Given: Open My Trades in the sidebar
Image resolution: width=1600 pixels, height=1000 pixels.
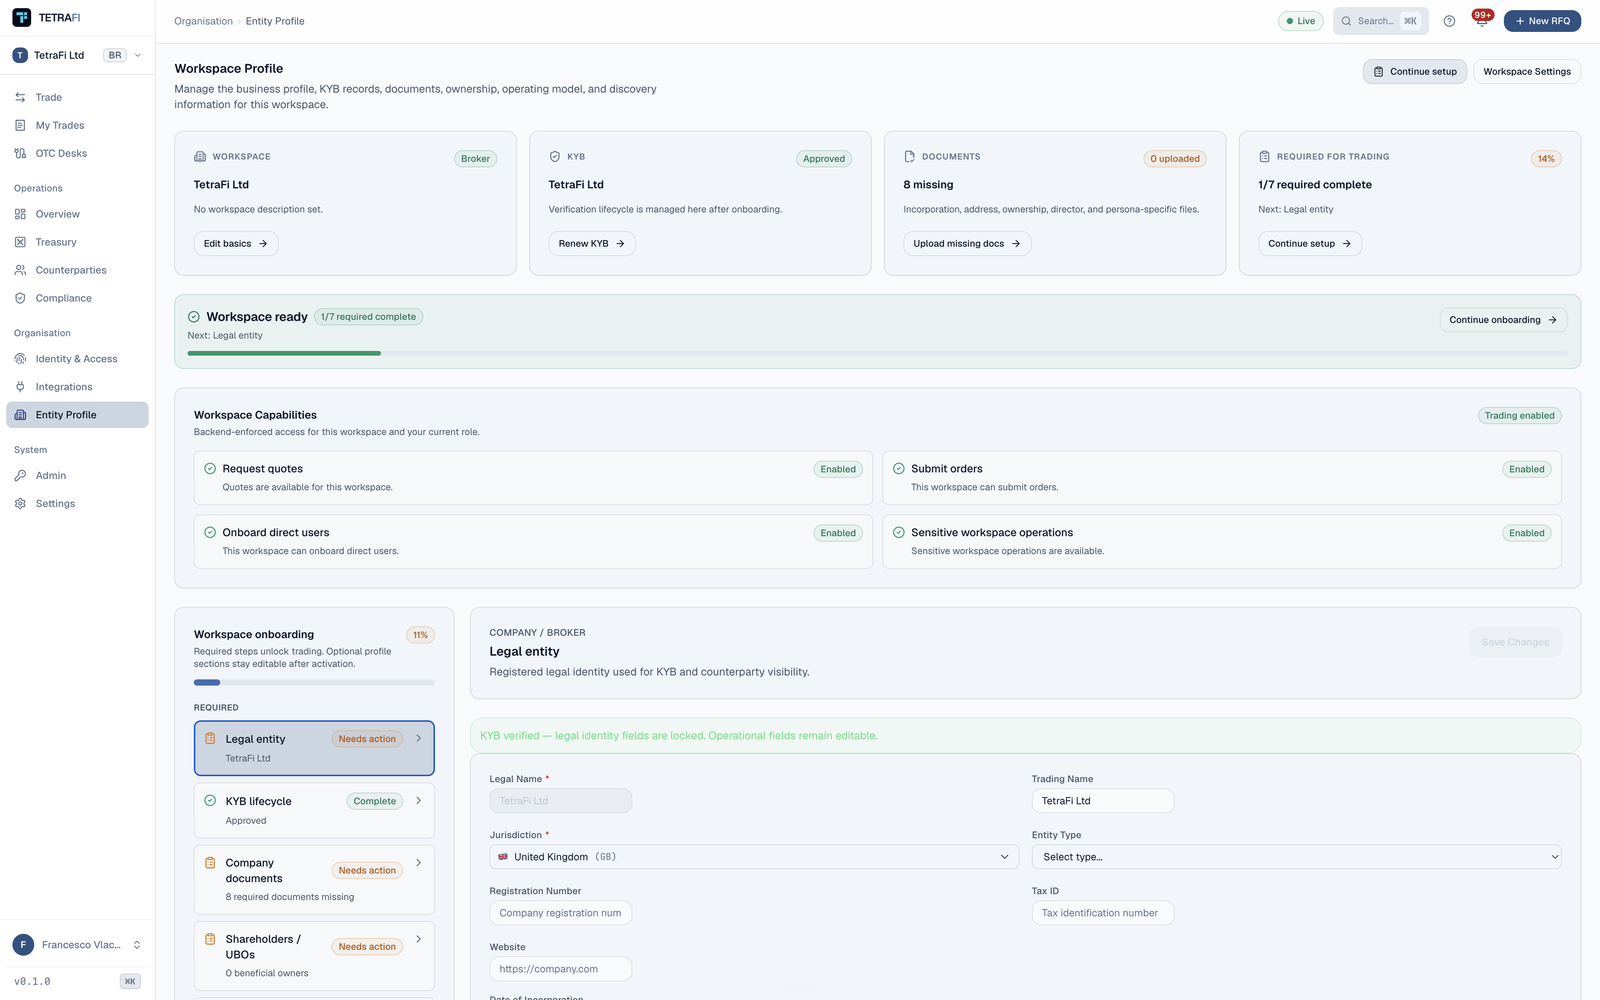Looking at the screenshot, I should pos(77,125).
